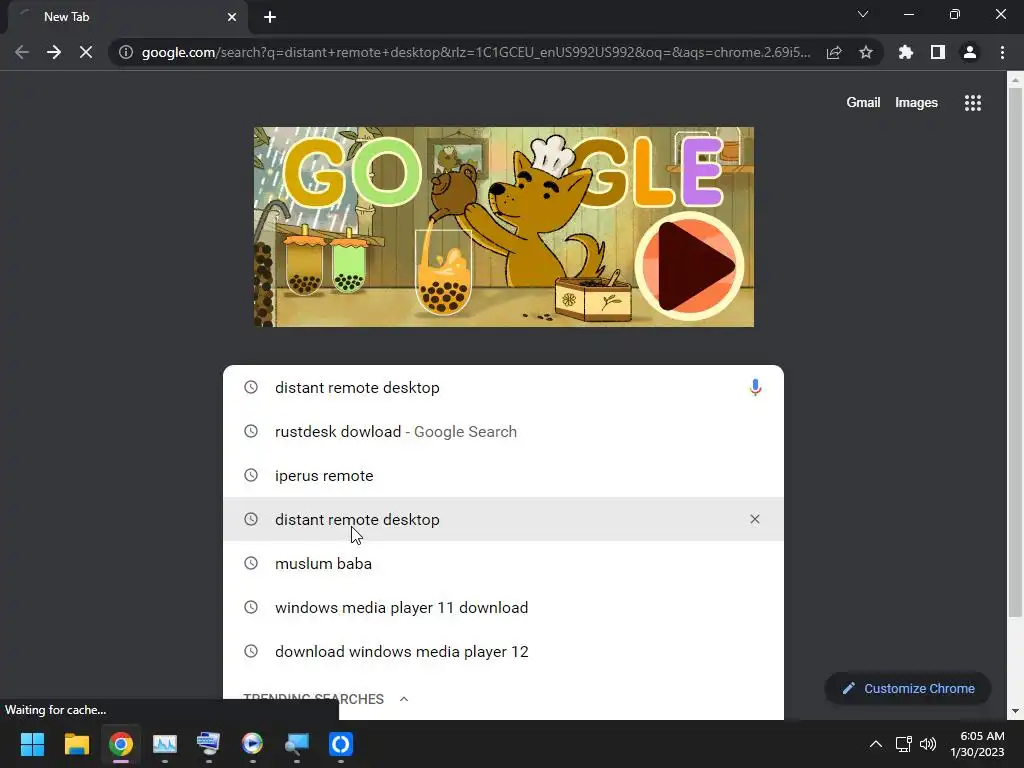
Task: Open the media player taskbar icon
Action: (x=252, y=744)
